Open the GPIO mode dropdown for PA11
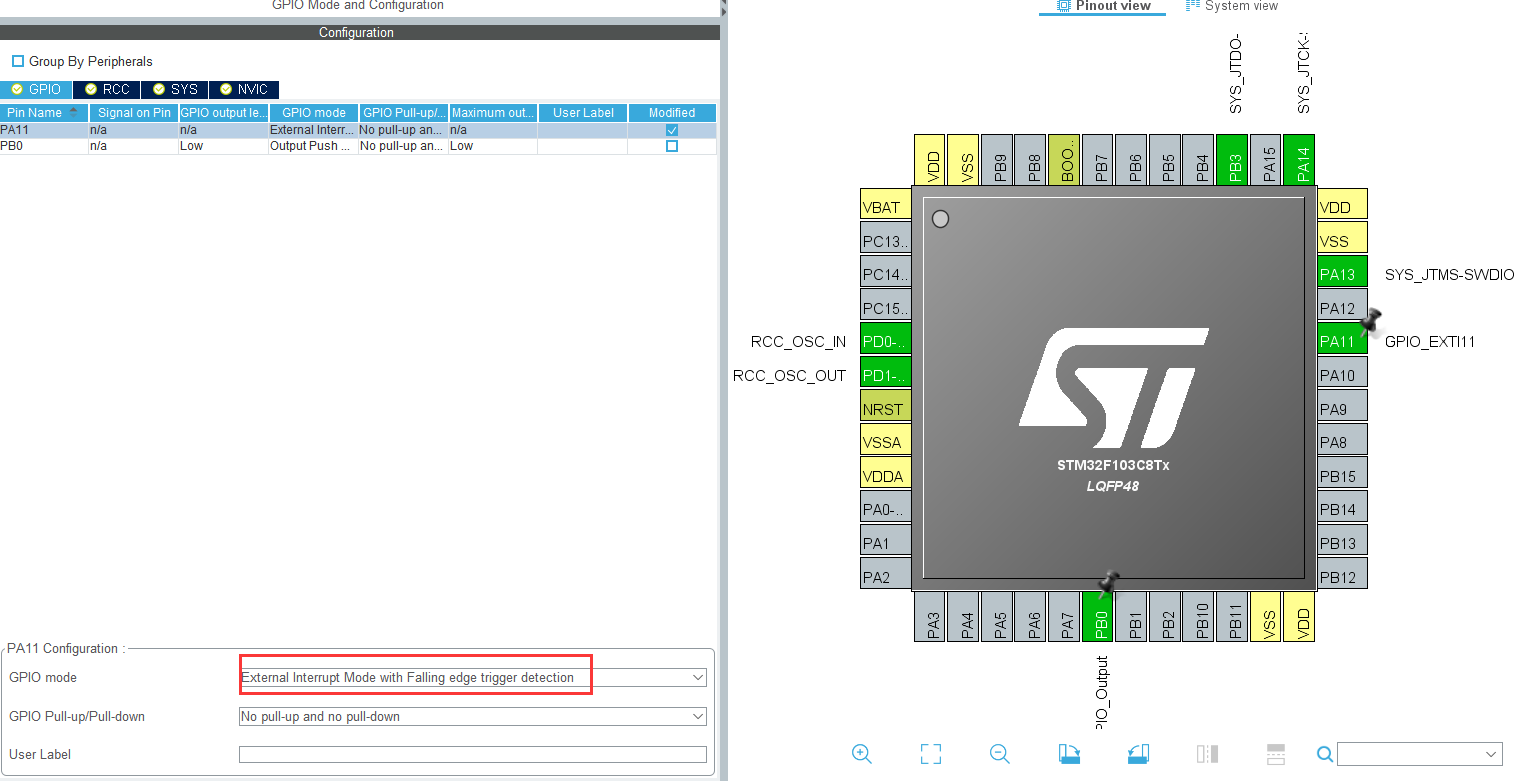The image size is (1539, 781). pos(698,677)
